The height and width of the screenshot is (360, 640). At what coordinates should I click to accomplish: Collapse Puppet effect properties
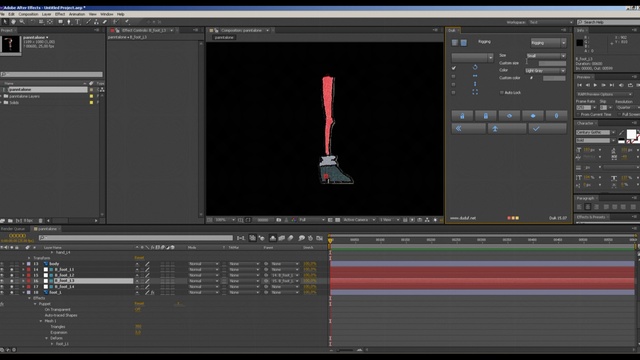[x=35, y=304]
